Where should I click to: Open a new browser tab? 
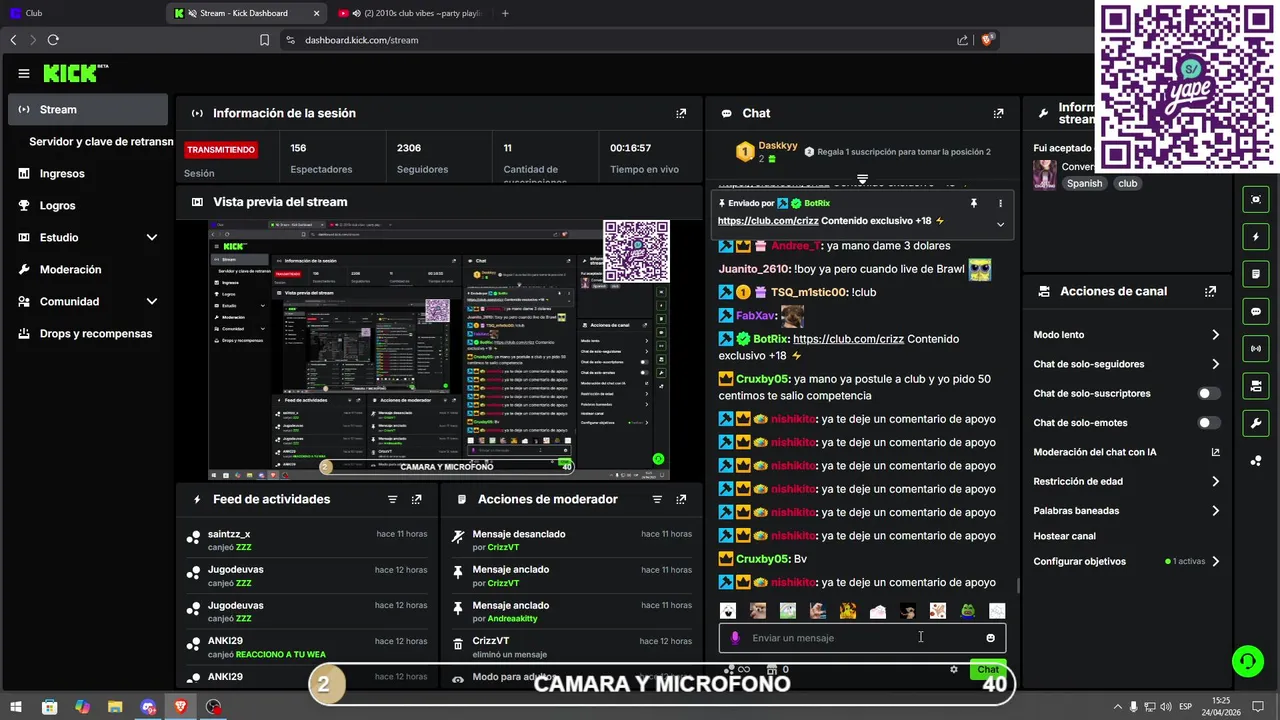click(505, 13)
